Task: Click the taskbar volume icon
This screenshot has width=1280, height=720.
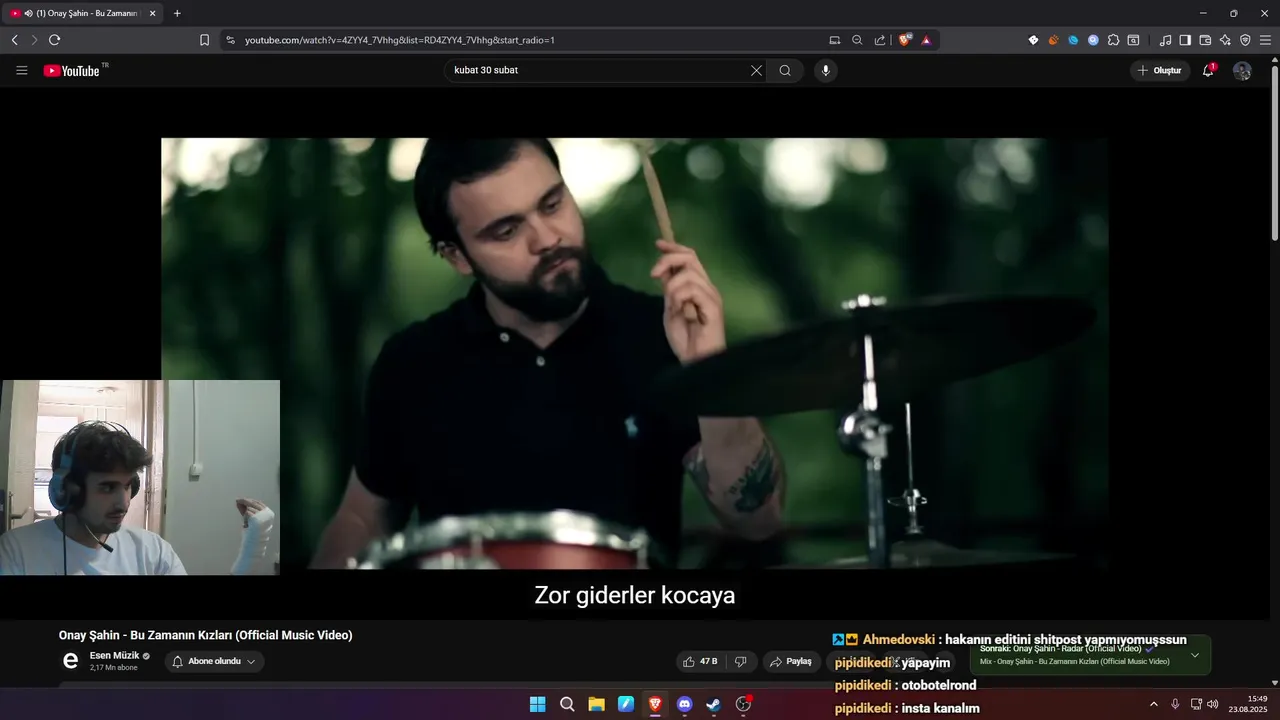Action: [1213, 704]
